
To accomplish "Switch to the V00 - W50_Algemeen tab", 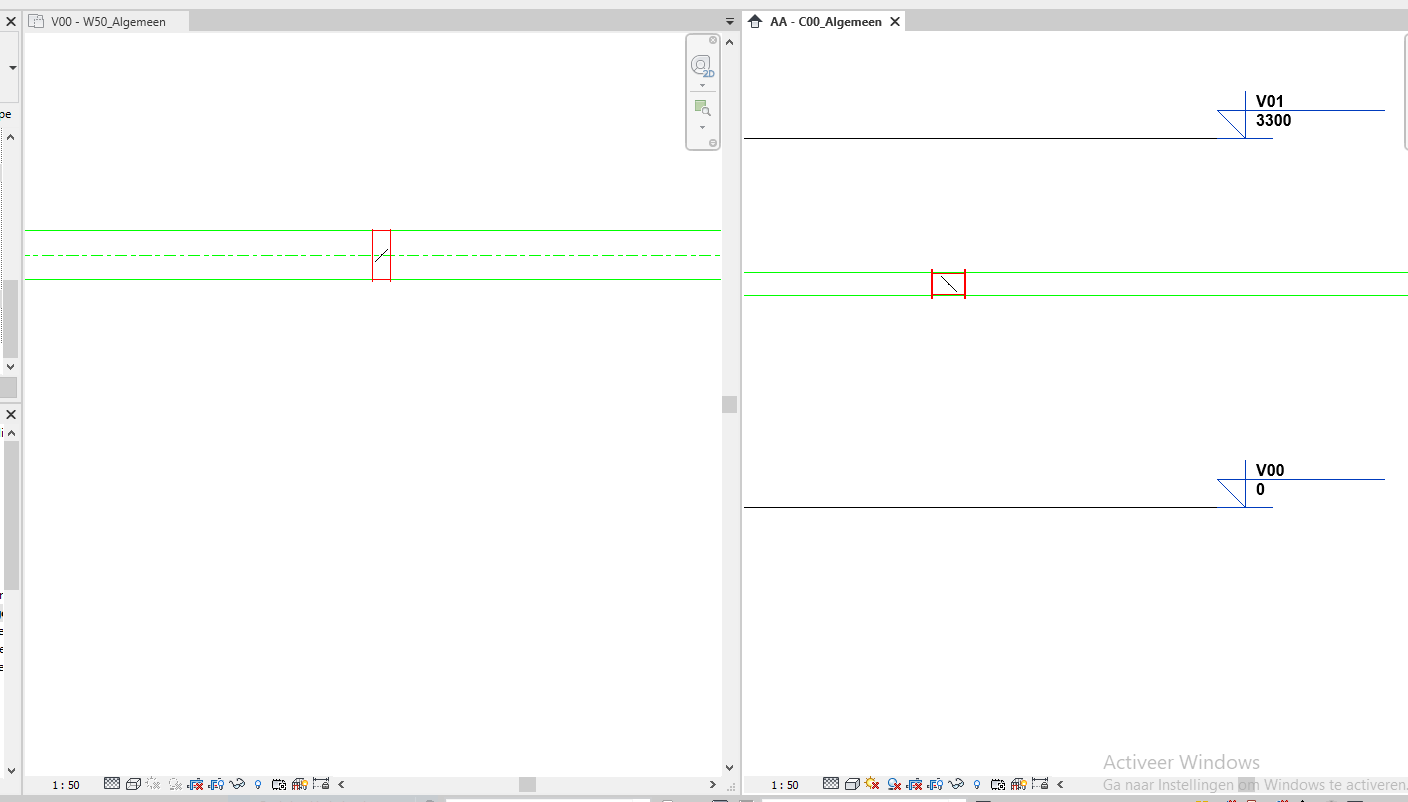I will pos(105,20).
